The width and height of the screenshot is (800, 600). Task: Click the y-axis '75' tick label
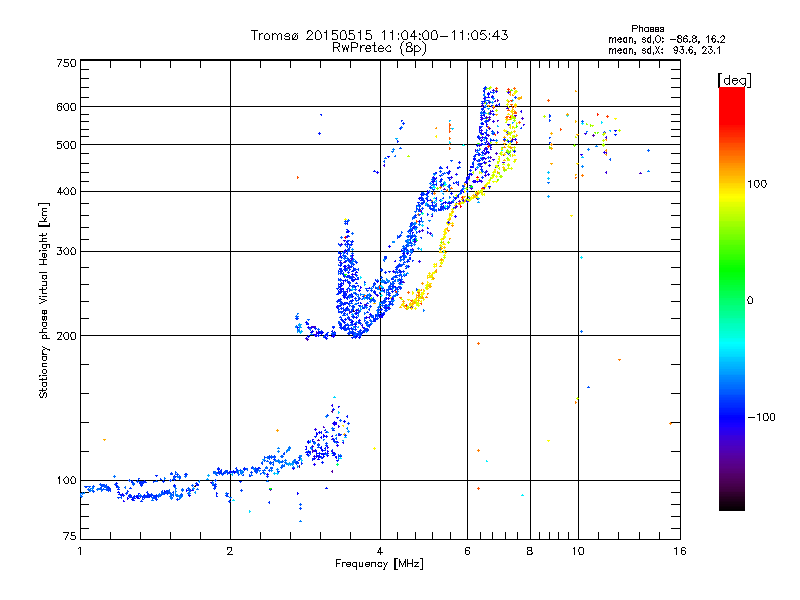[x=70, y=536]
